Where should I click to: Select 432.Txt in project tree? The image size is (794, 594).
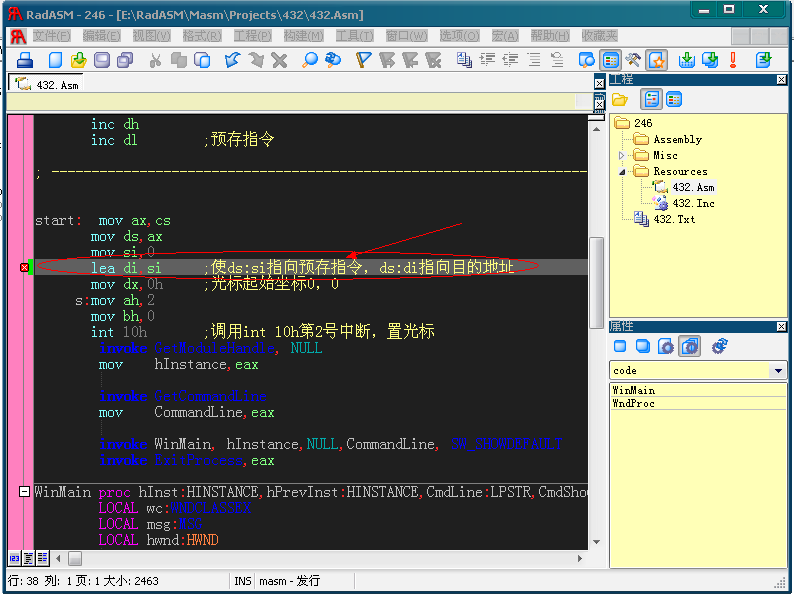pos(674,219)
